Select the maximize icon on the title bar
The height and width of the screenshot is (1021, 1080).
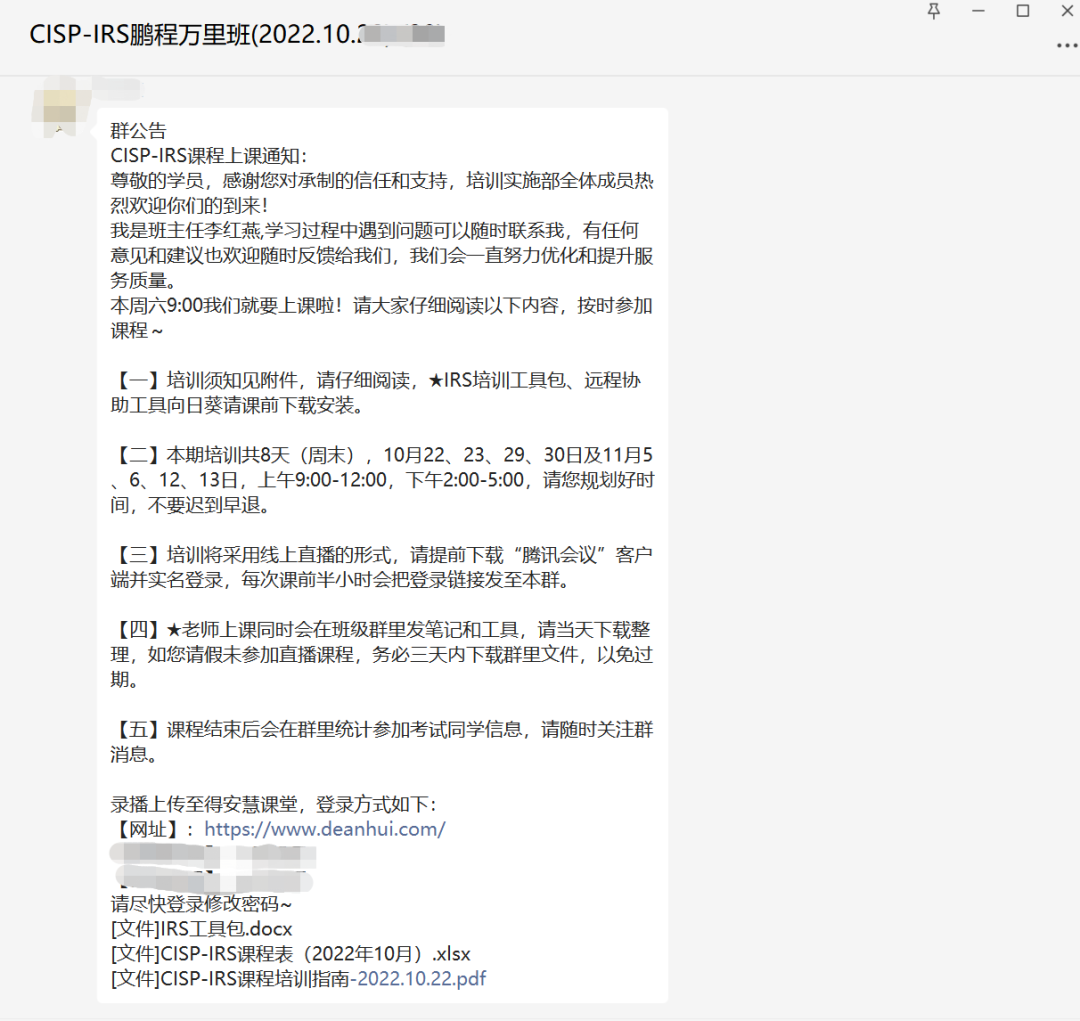1023,12
